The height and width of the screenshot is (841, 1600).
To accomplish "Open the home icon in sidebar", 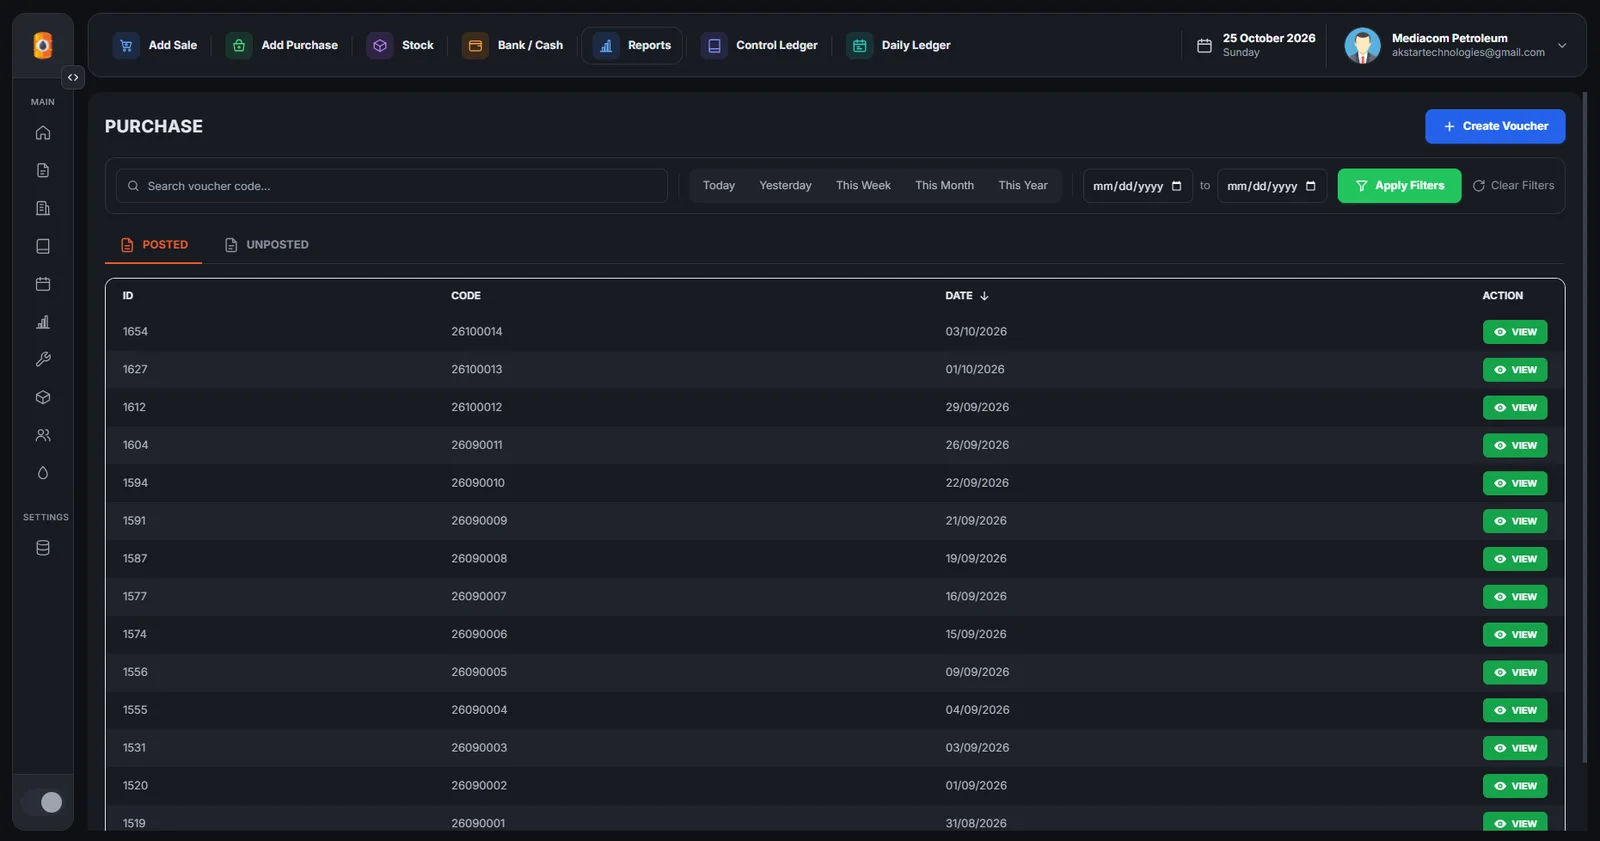I will pyautogui.click(x=43, y=133).
